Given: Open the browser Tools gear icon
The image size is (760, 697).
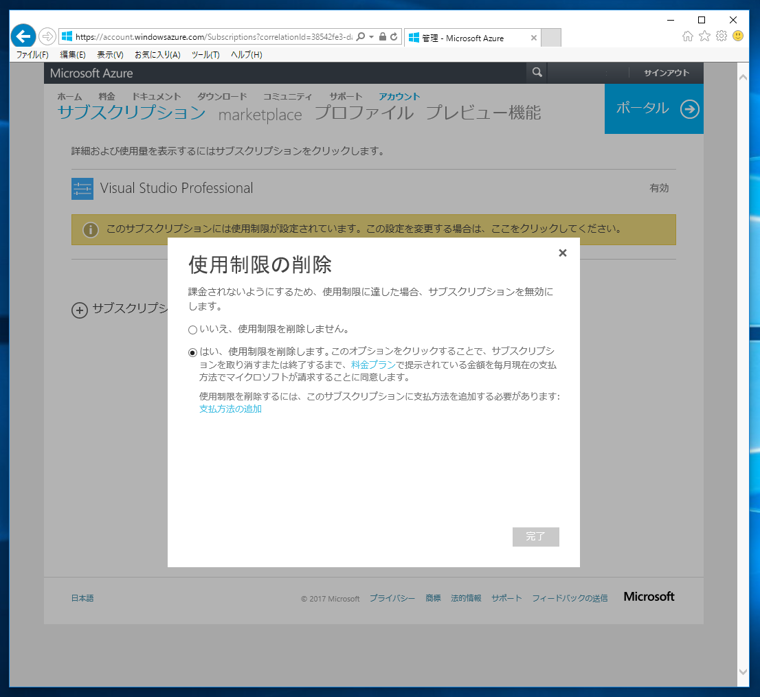Looking at the screenshot, I should [x=721, y=36].
